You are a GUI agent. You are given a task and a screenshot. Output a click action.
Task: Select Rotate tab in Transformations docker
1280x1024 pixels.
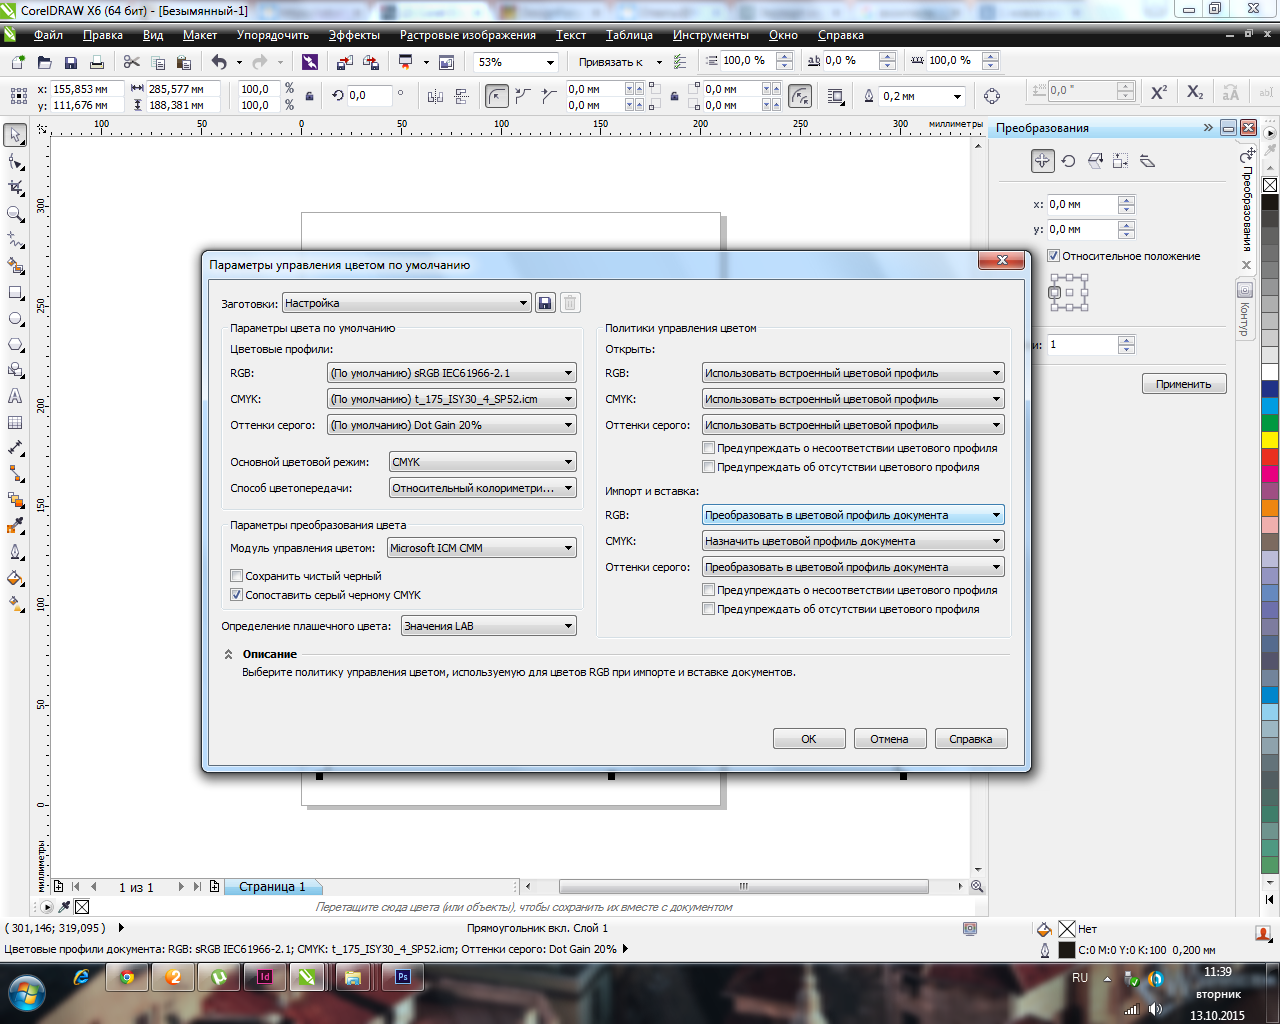click(x=1068, y=161)
